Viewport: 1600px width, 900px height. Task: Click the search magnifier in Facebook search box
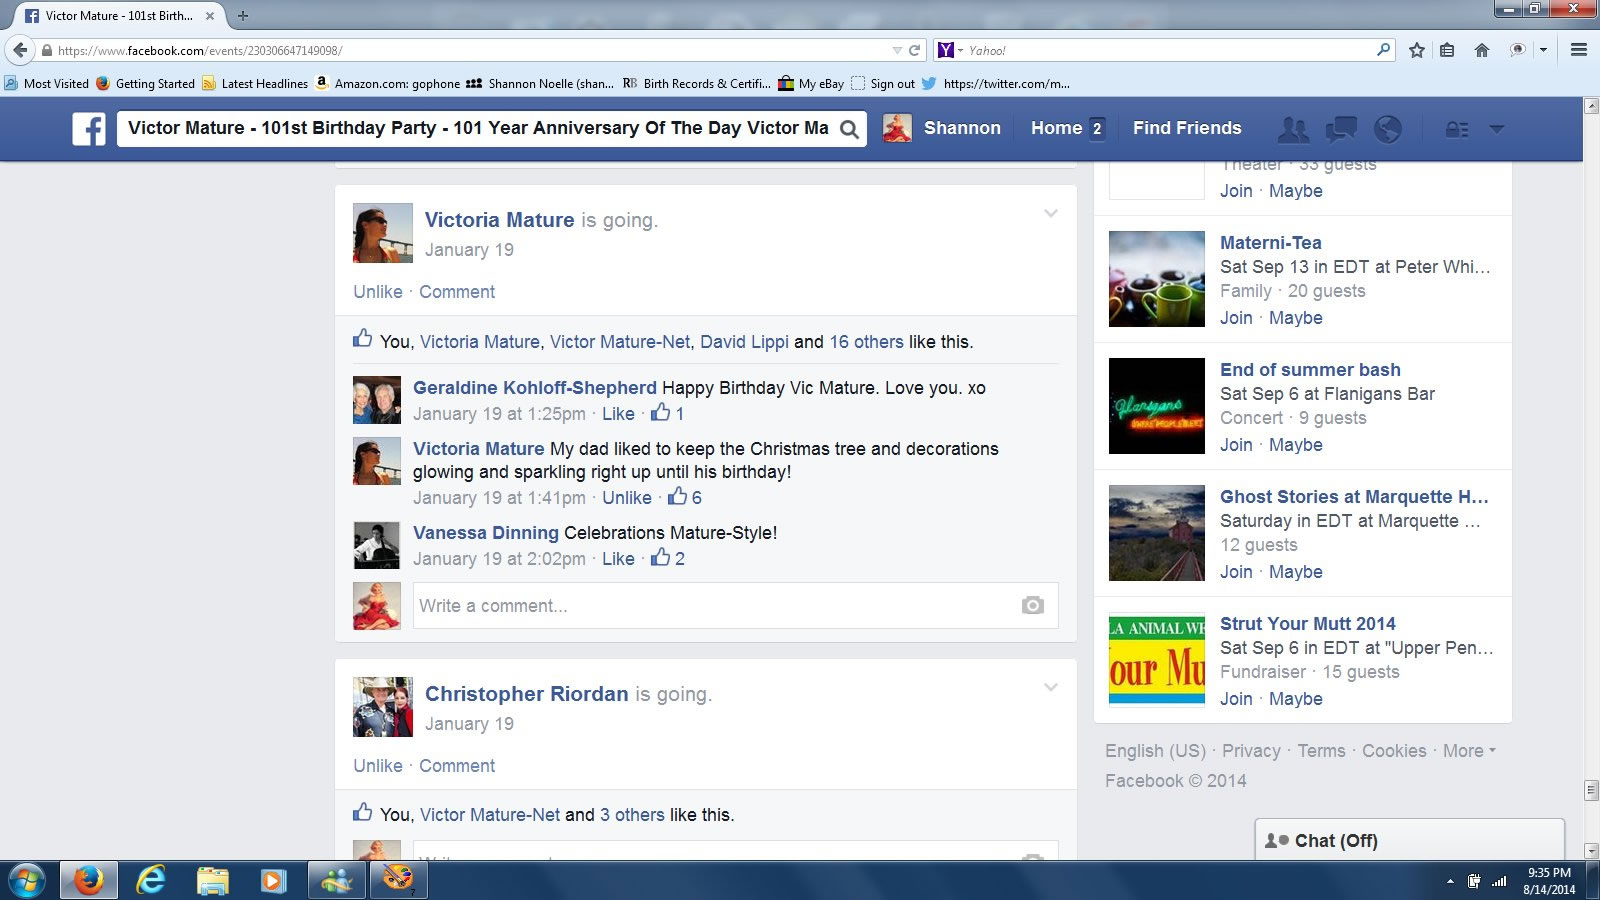coord(849,129)
